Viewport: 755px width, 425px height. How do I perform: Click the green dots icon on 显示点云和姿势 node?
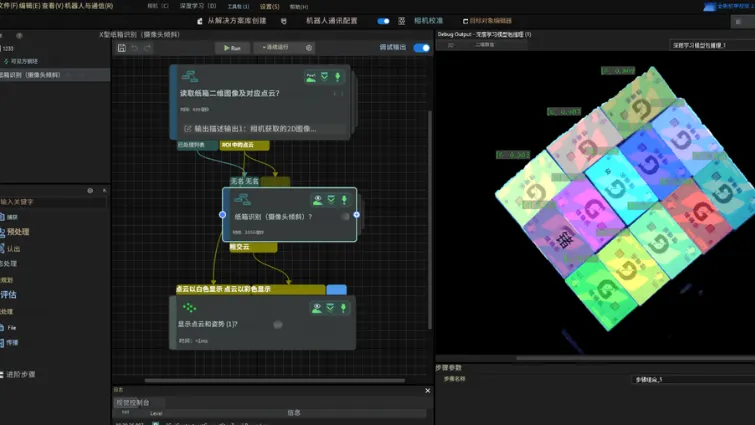click(190, 307)
